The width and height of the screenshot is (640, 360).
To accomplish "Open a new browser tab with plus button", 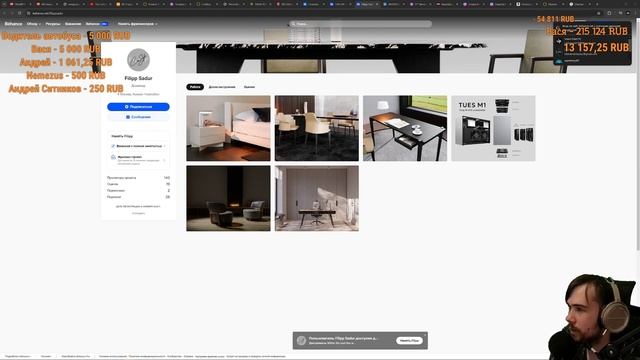I will click(x=597, y=4).
